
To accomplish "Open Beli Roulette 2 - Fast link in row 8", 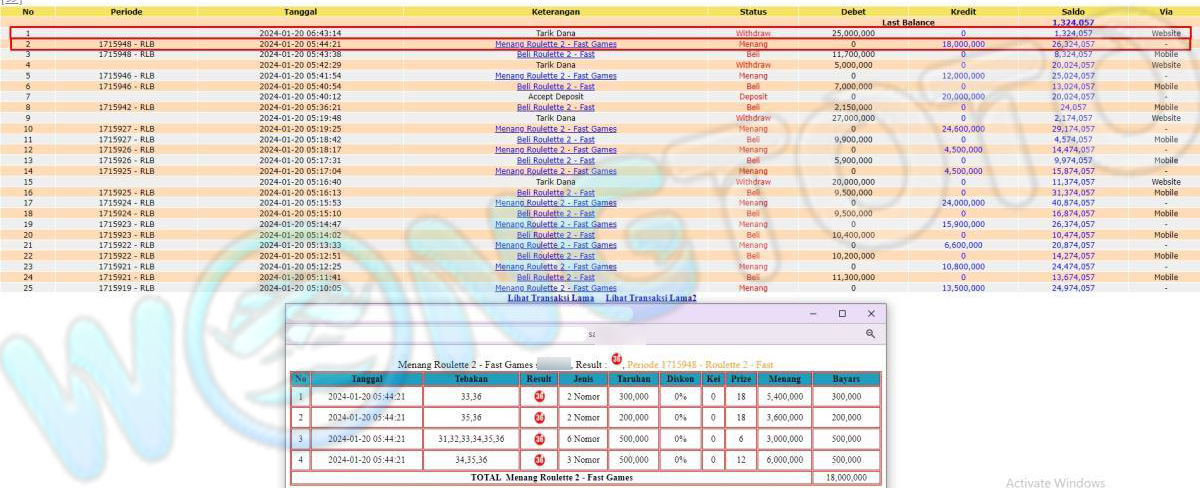I will point(555,107).
